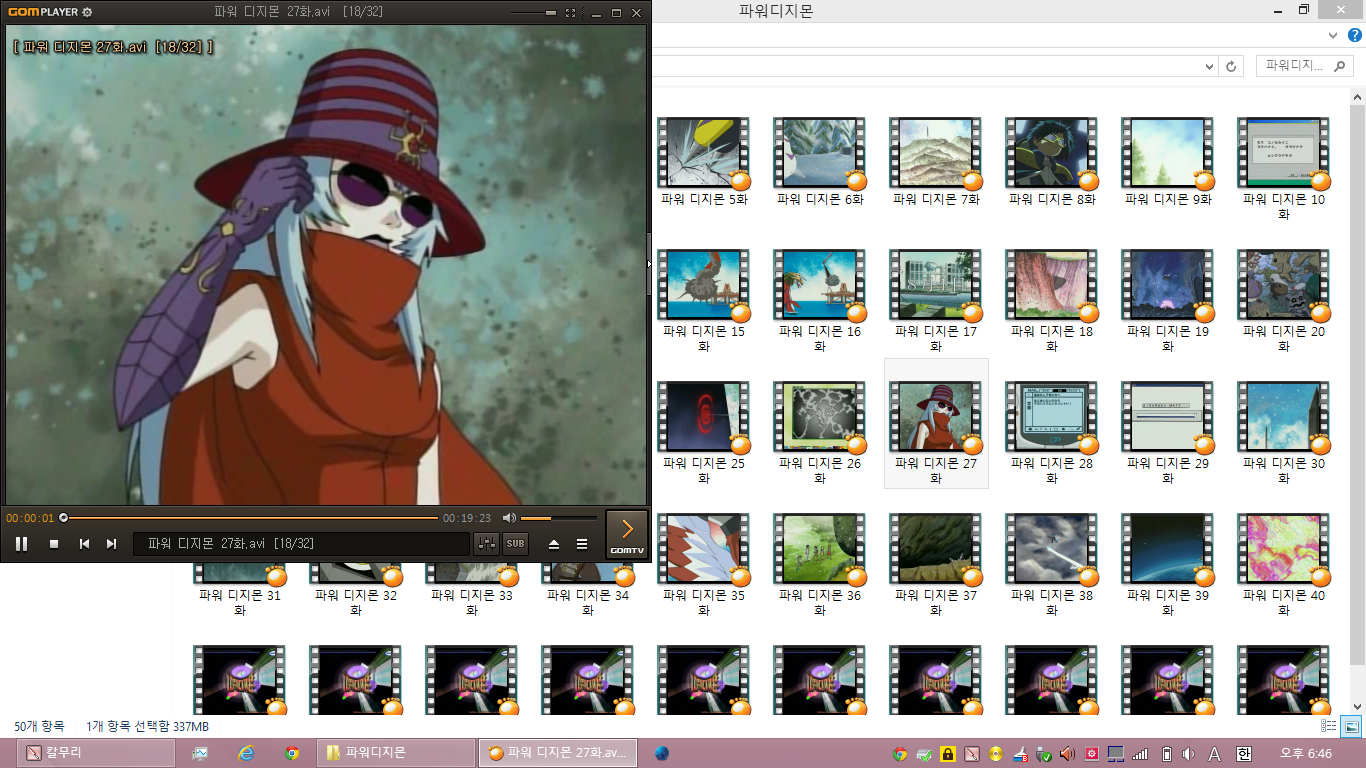The width and height of the screenshot is (1366, 768).
Task: Skip to next file in GOM Player
Action: [112, 544]
